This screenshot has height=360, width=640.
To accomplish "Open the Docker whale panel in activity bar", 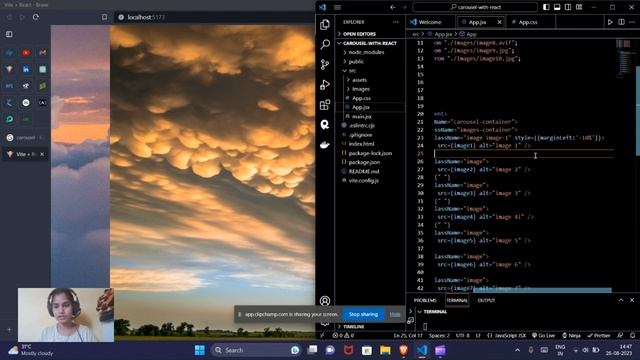I will click(325, 145).
